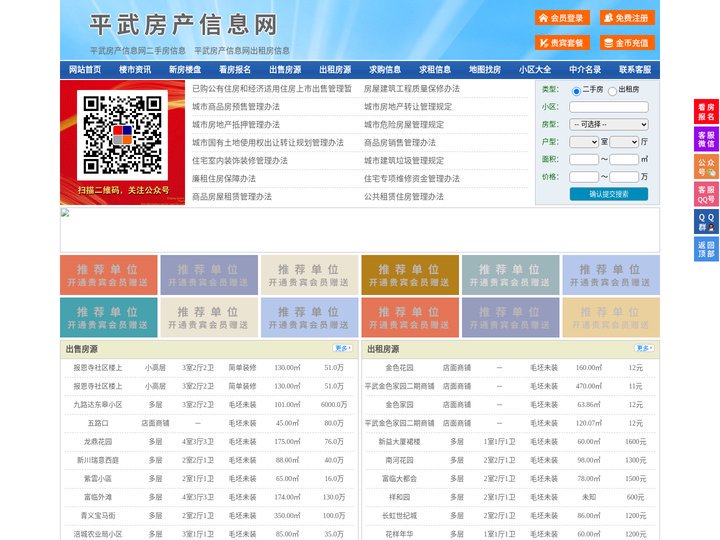Click the QR code banner image
720x540 pixels.
point(123,142)
